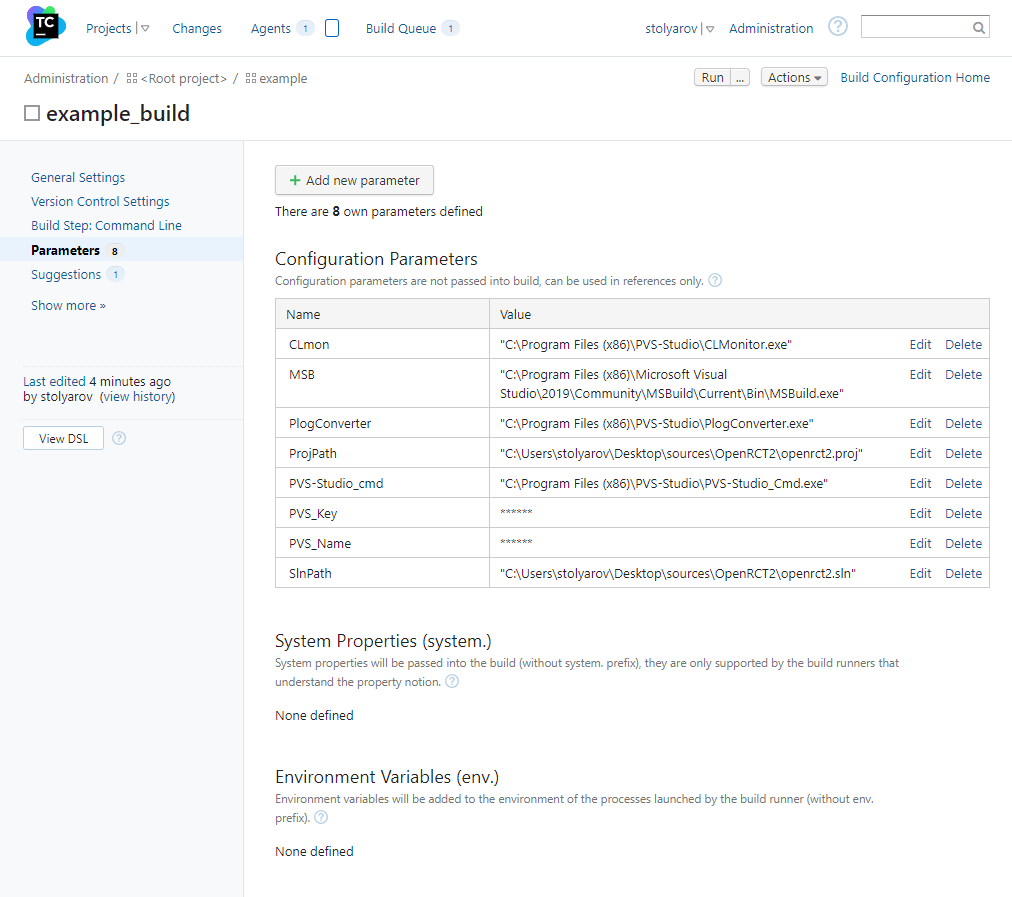Toggle the example_build checkbox icon
This screenshot has height=897, width=1012.
coord(32,114)
